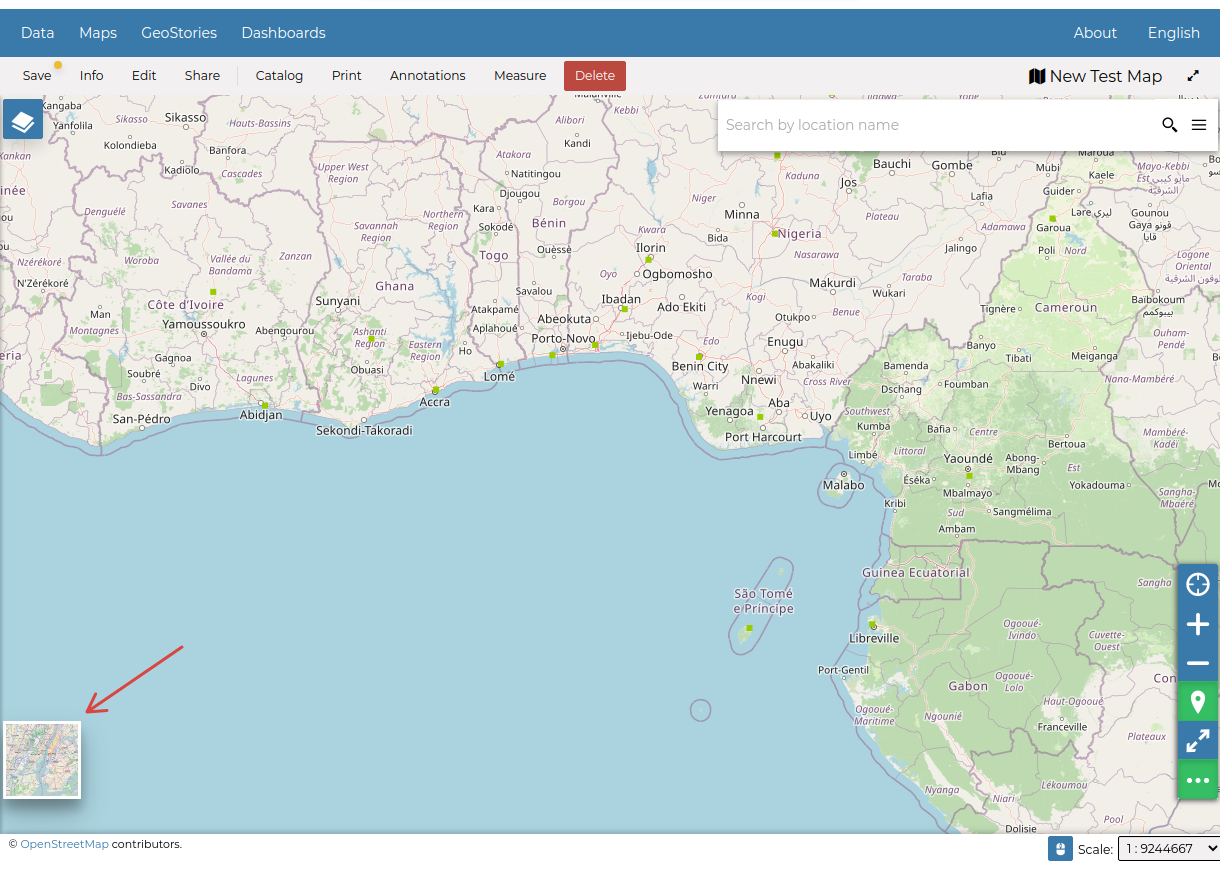Toggle the mouse position icon beside Scale
This screenshot has height=871, width=1220.
(x=1060, y=849)
